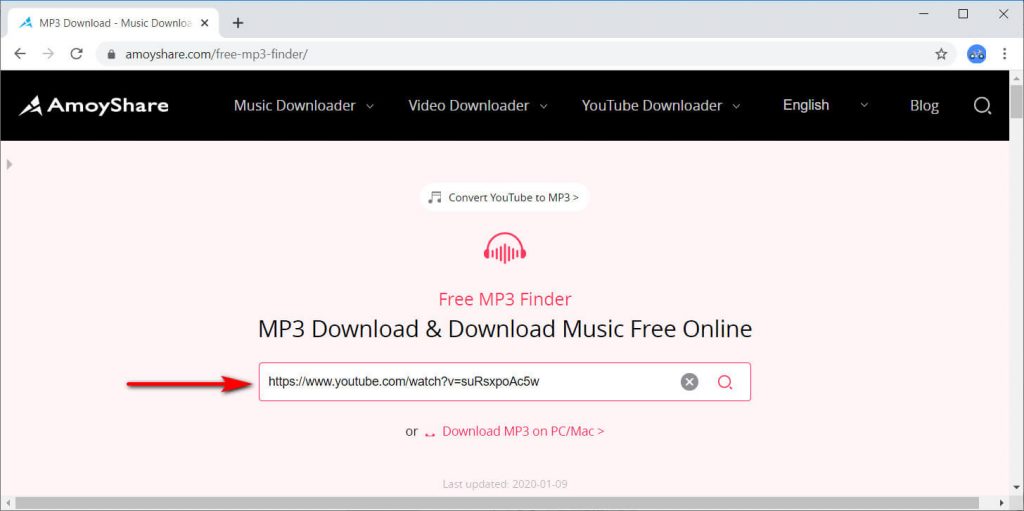Click the download icon next to Download MP3
This screenshot has height=511, width=1024.
pos(430,433)
